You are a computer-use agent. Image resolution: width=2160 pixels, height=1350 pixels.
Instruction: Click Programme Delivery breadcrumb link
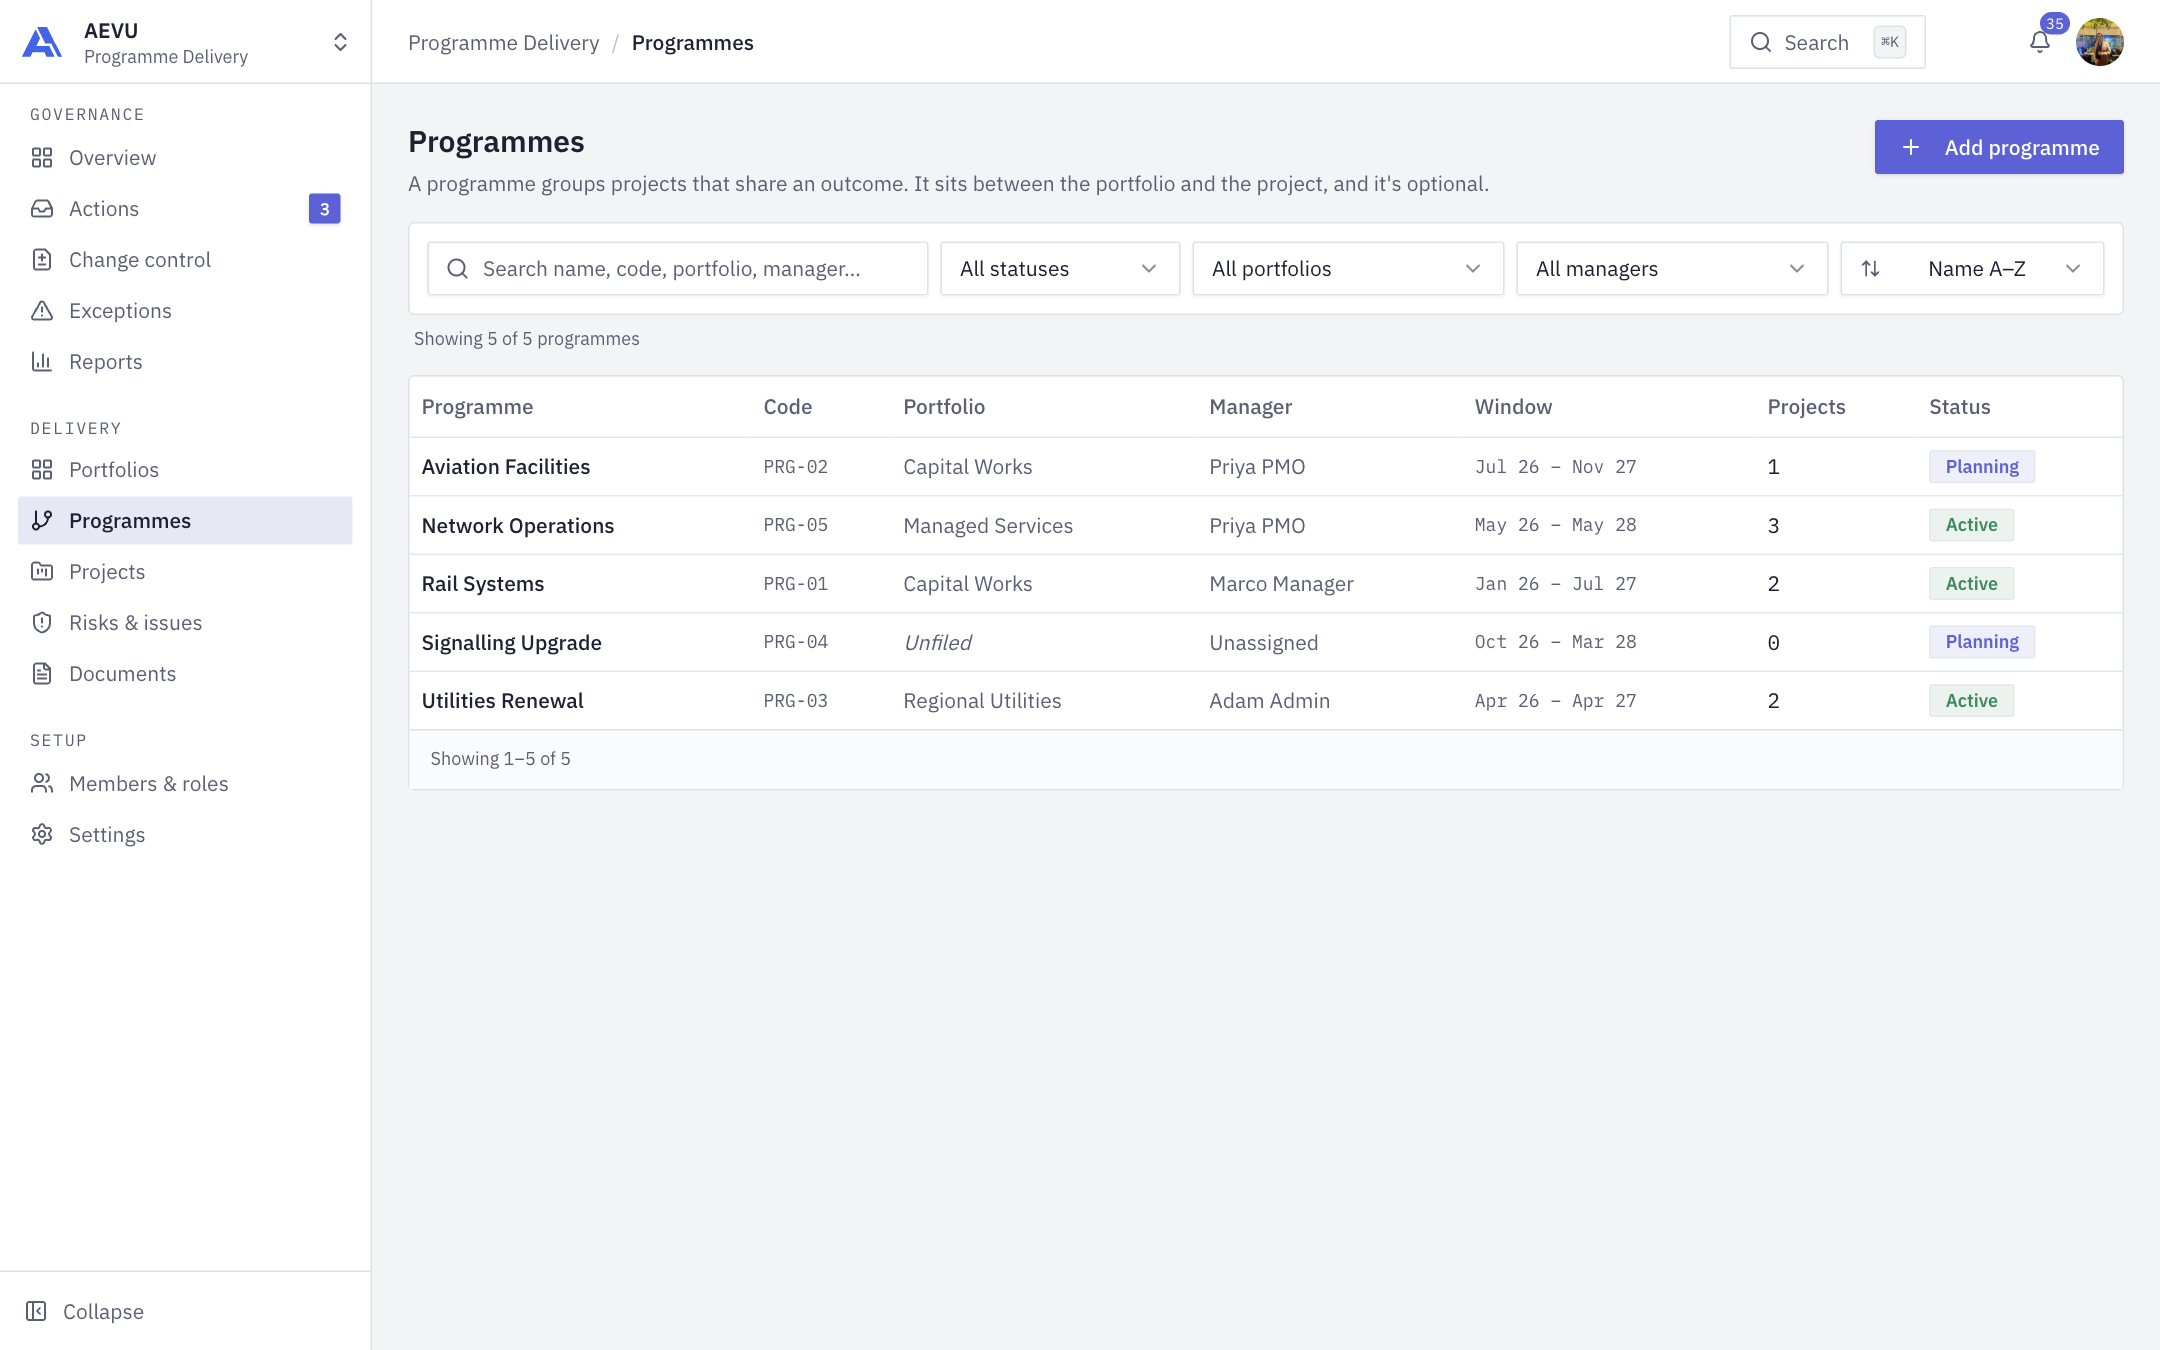[504, 43]
